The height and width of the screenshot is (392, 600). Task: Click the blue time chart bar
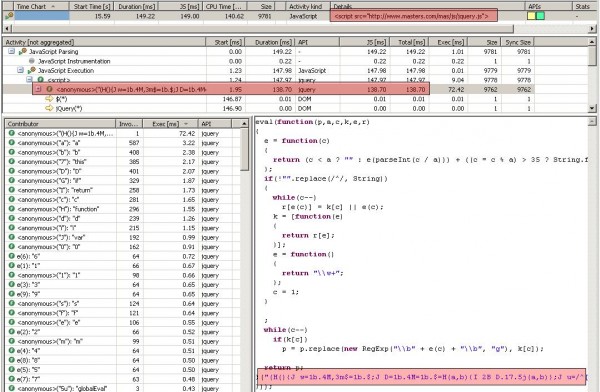pos(42,16)
